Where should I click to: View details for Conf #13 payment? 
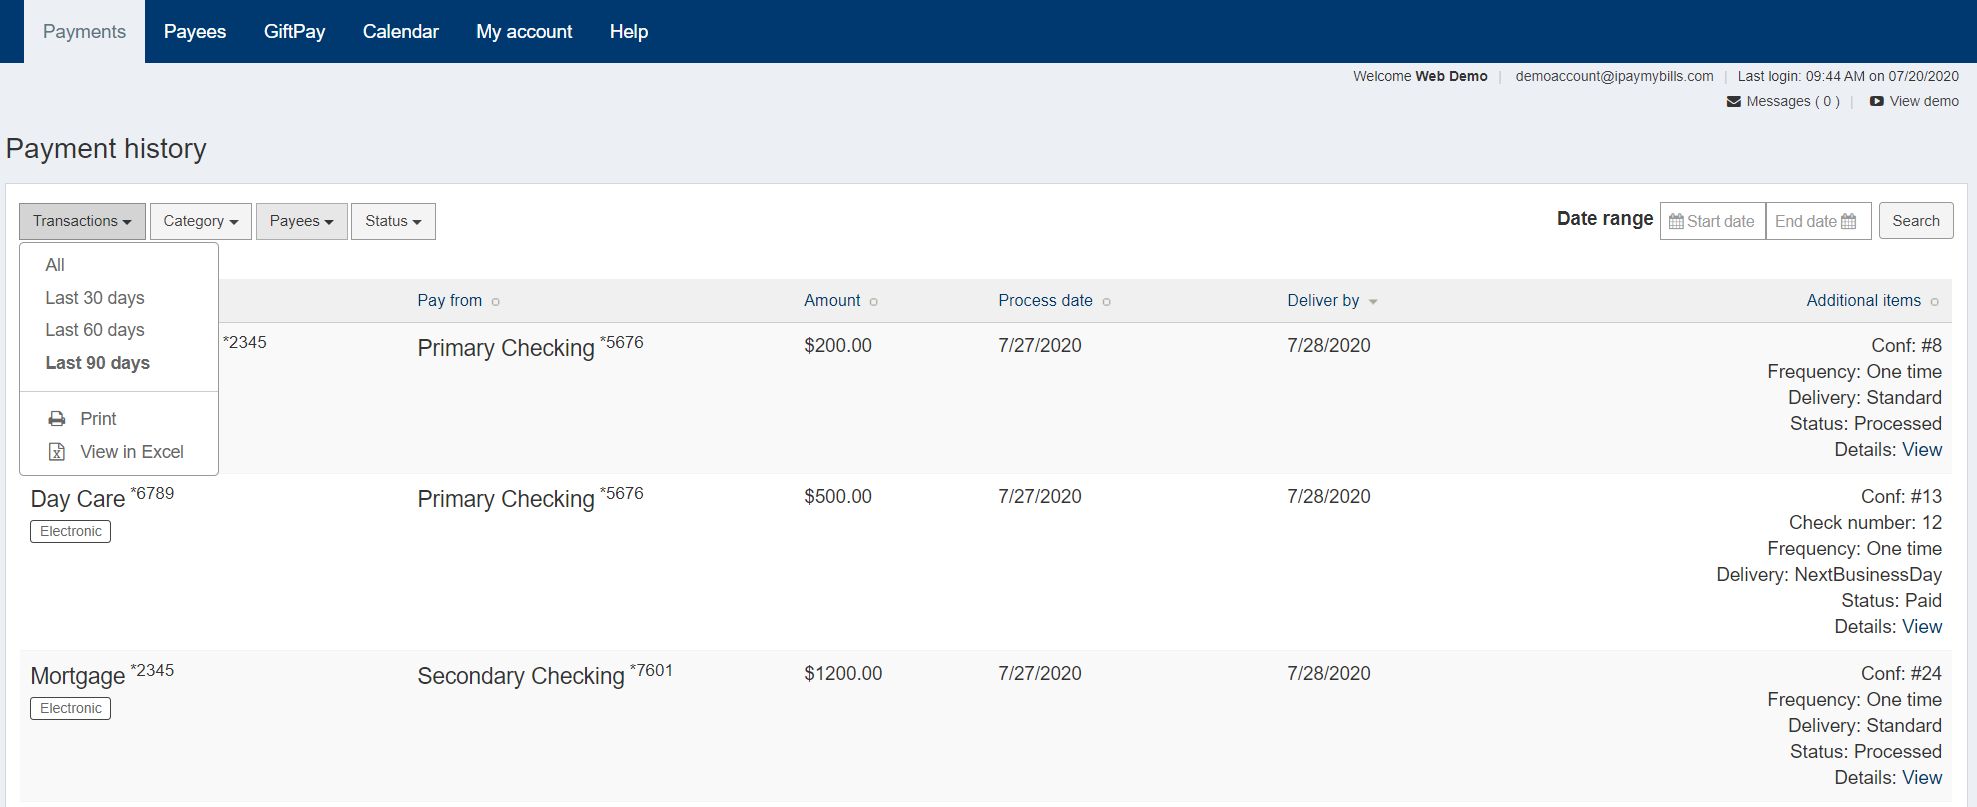[1922, 627]
